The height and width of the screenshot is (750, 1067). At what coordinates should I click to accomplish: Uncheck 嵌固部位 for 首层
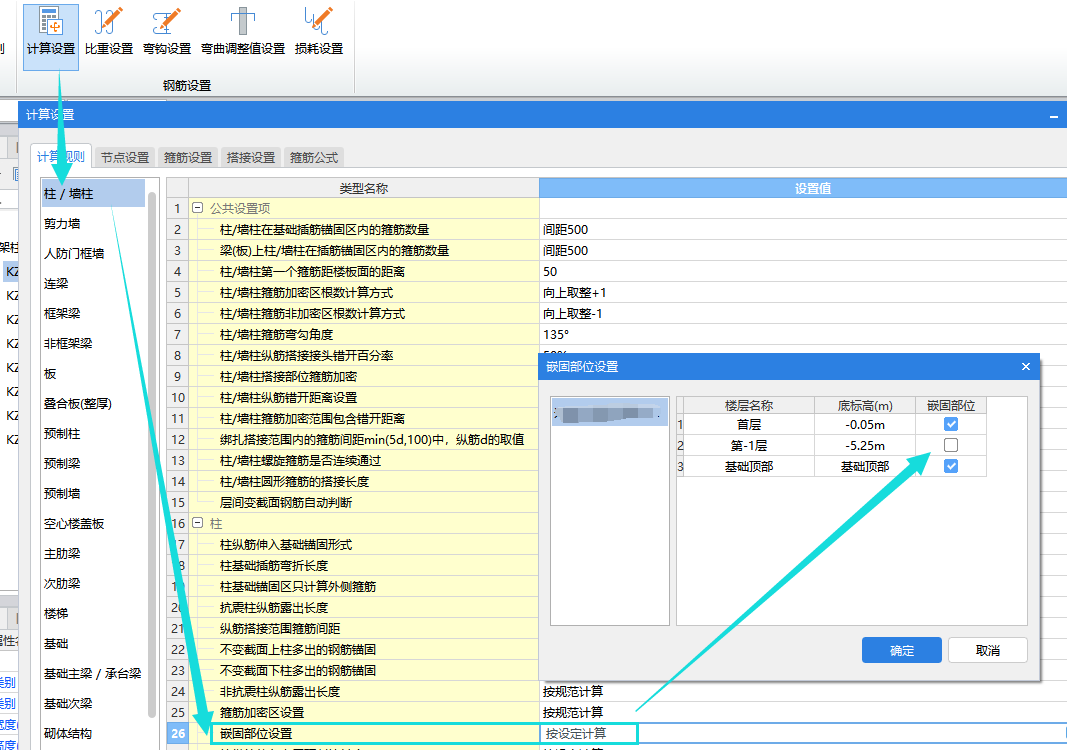tap(951, 424)
